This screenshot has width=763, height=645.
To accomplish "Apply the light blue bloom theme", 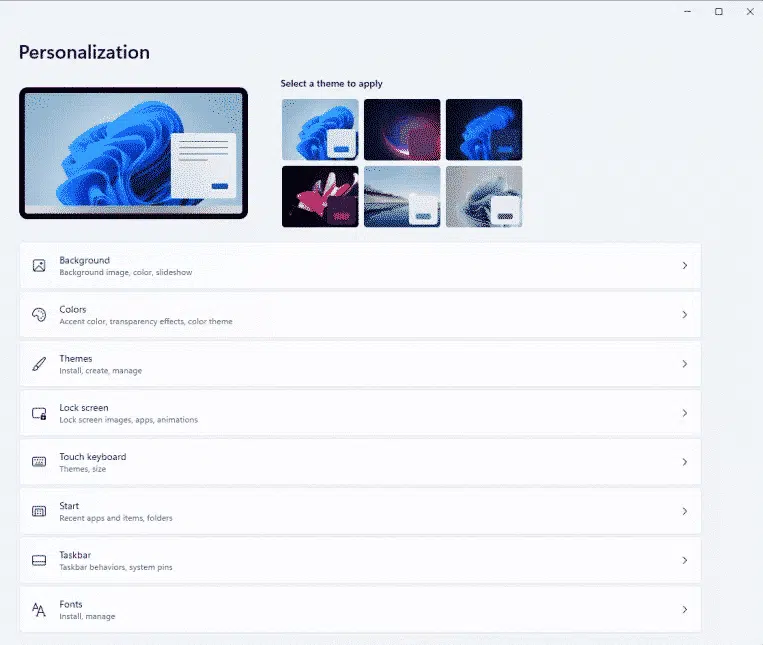I will [x=320, y=129].
